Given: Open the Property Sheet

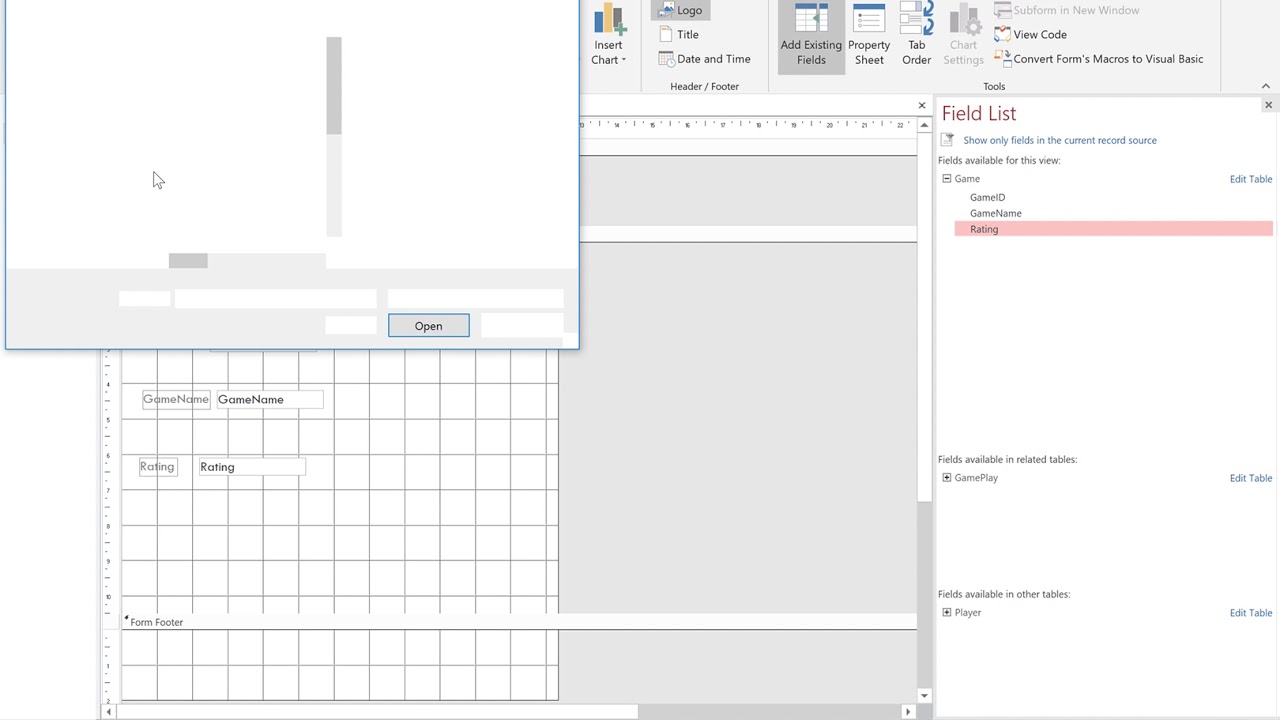Looking at the screenshot, I should point(869,37).
